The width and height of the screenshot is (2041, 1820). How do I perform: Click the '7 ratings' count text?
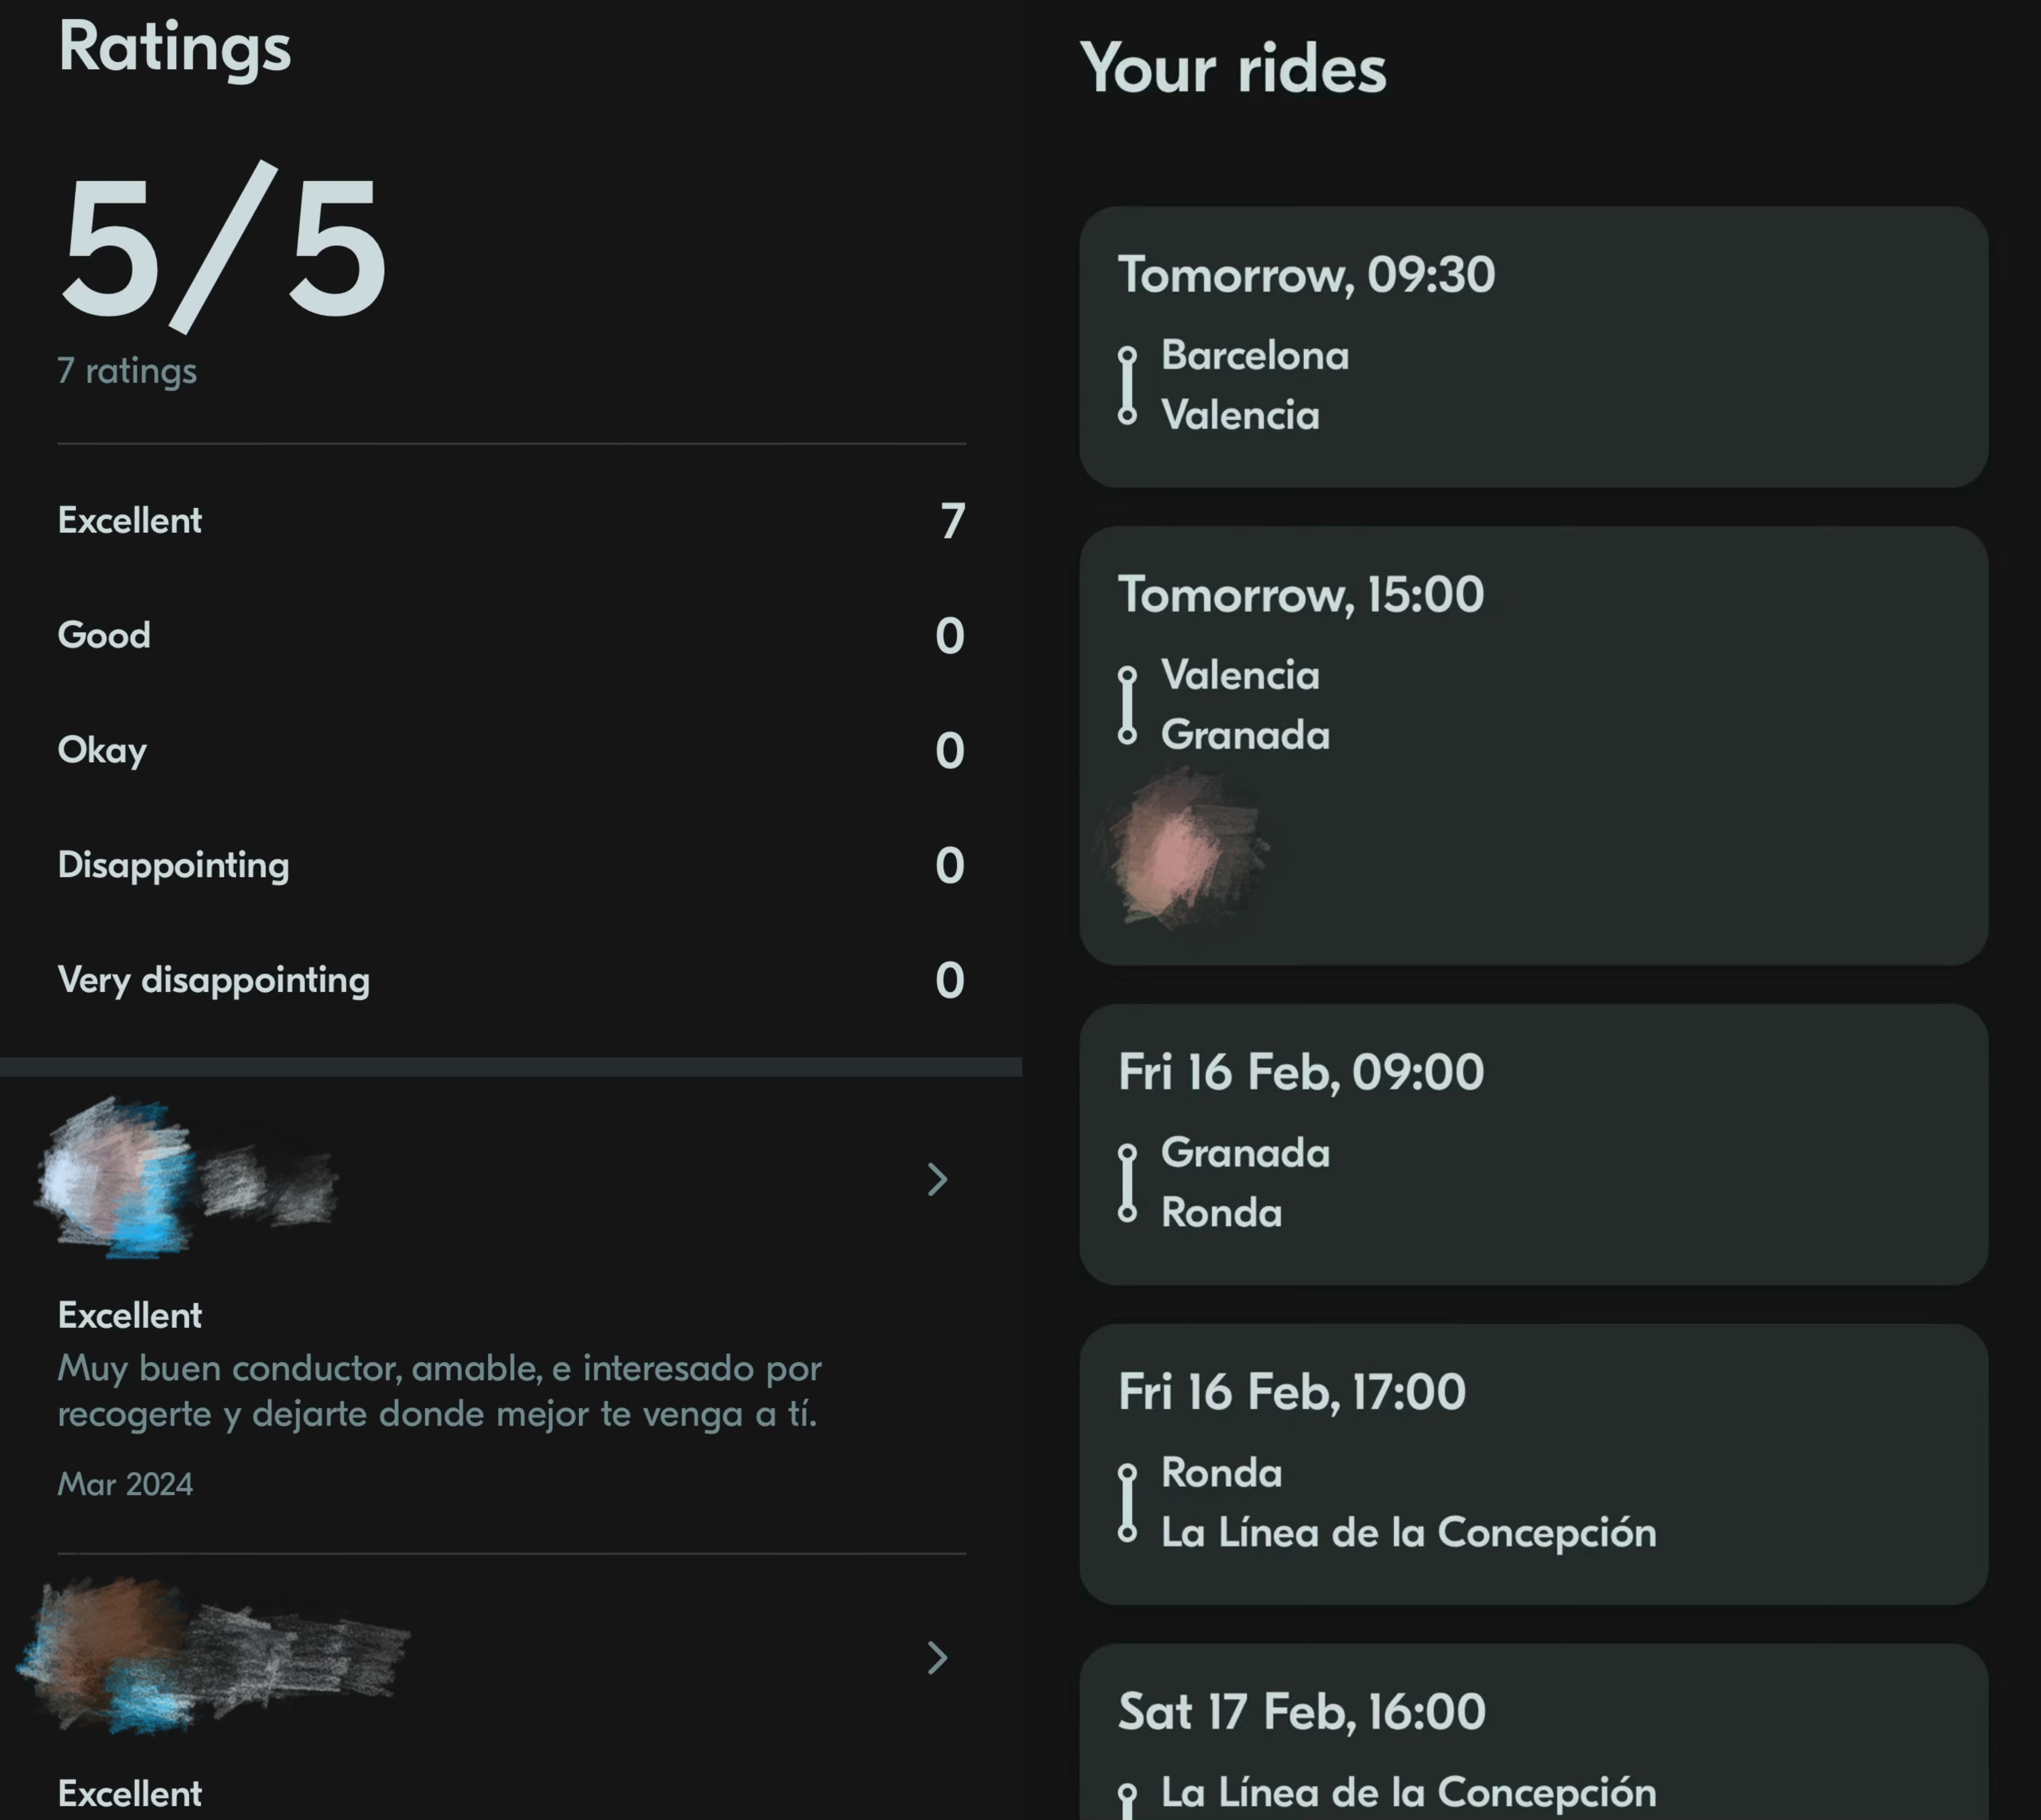(x=127, y=371)
